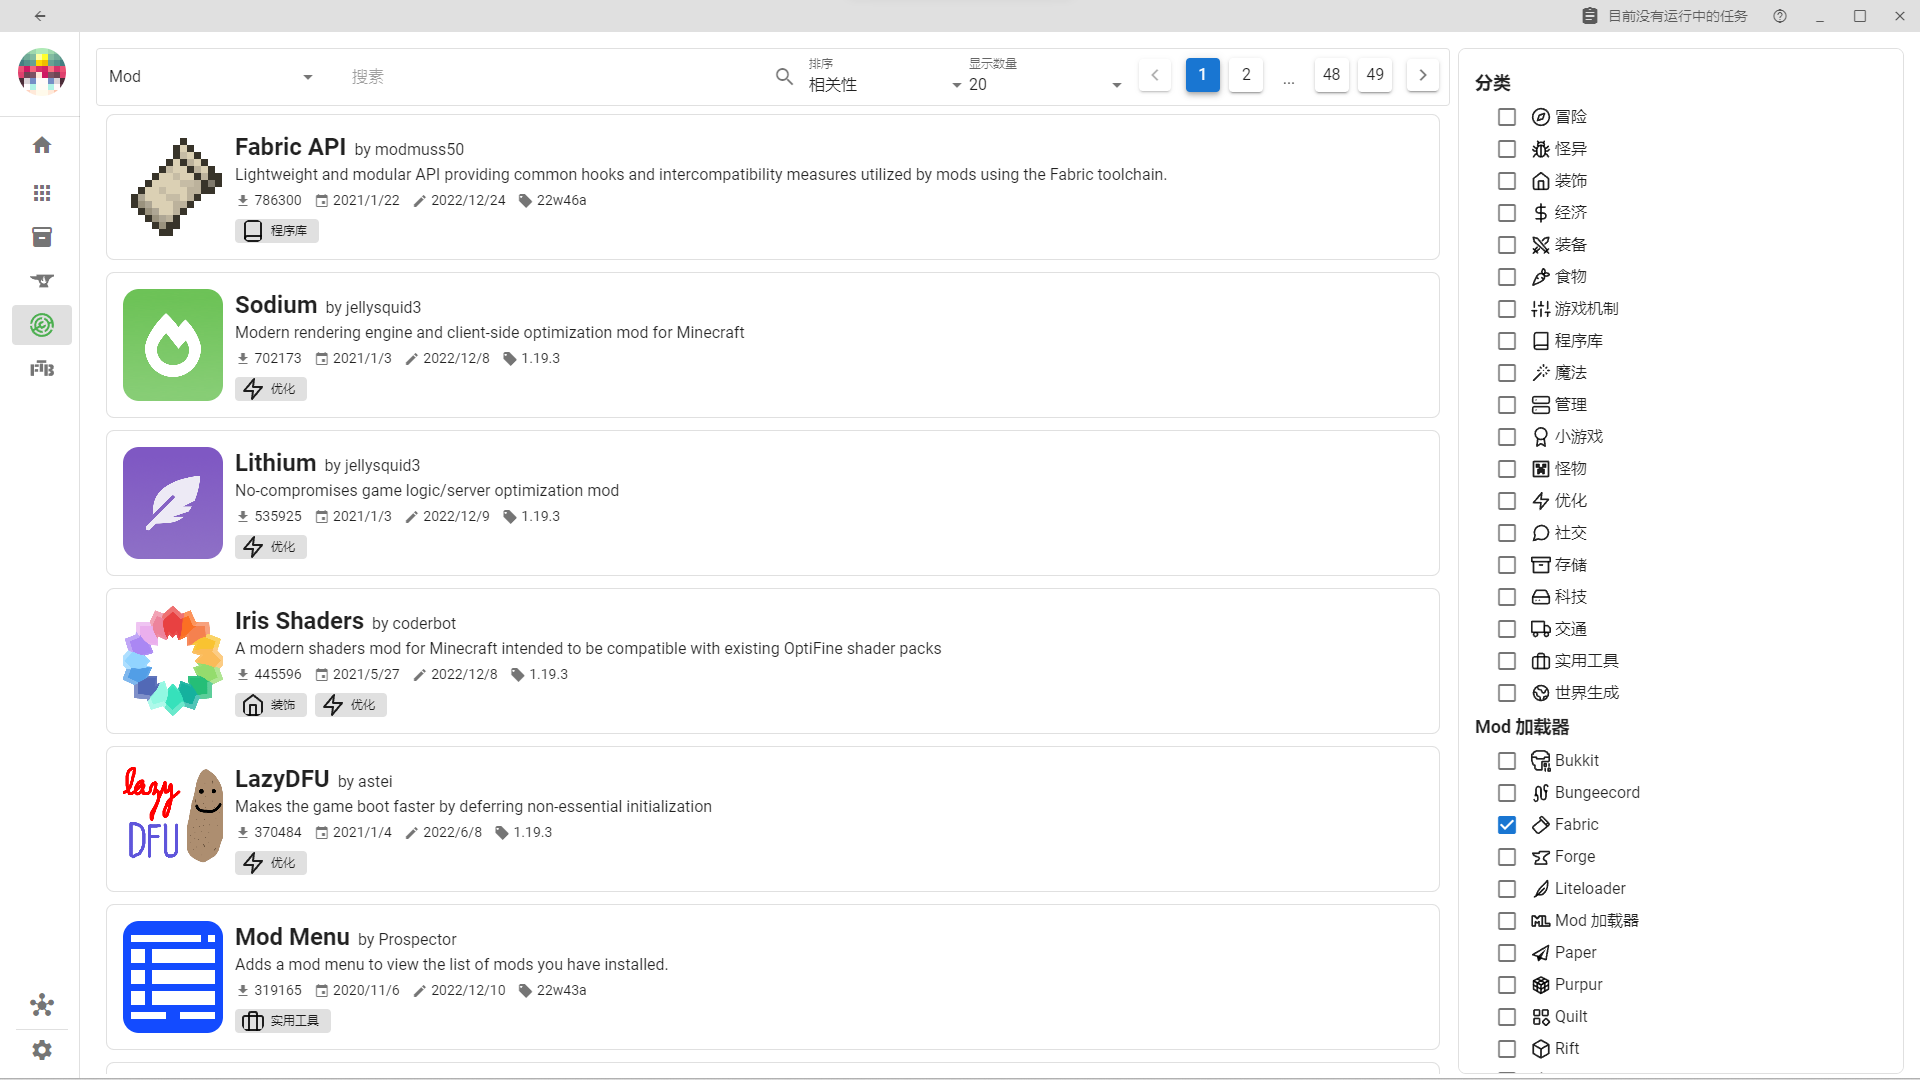Image resolution: width=1920 pixels, height=1080 pixels.
Task: Open the FTB icon in sidebar
Action: pos(42,369)
